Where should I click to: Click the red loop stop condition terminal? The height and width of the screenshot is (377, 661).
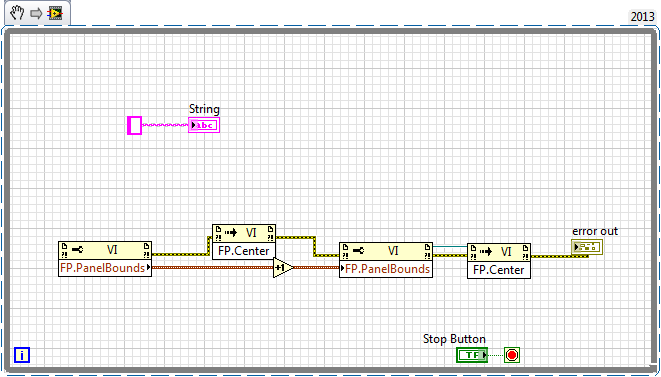[512, 355]
